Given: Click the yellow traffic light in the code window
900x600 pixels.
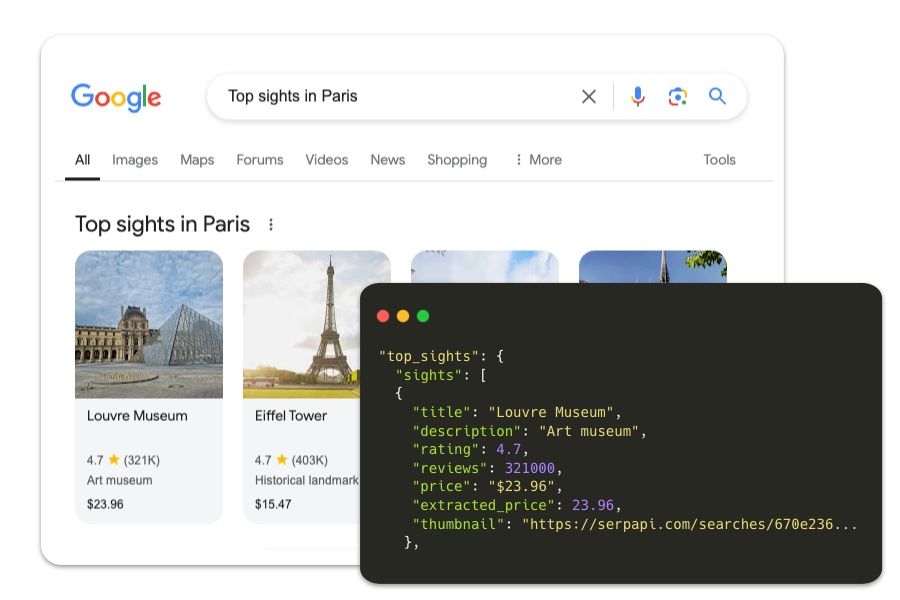Looking at the screenshot, I should coord(403,315).
